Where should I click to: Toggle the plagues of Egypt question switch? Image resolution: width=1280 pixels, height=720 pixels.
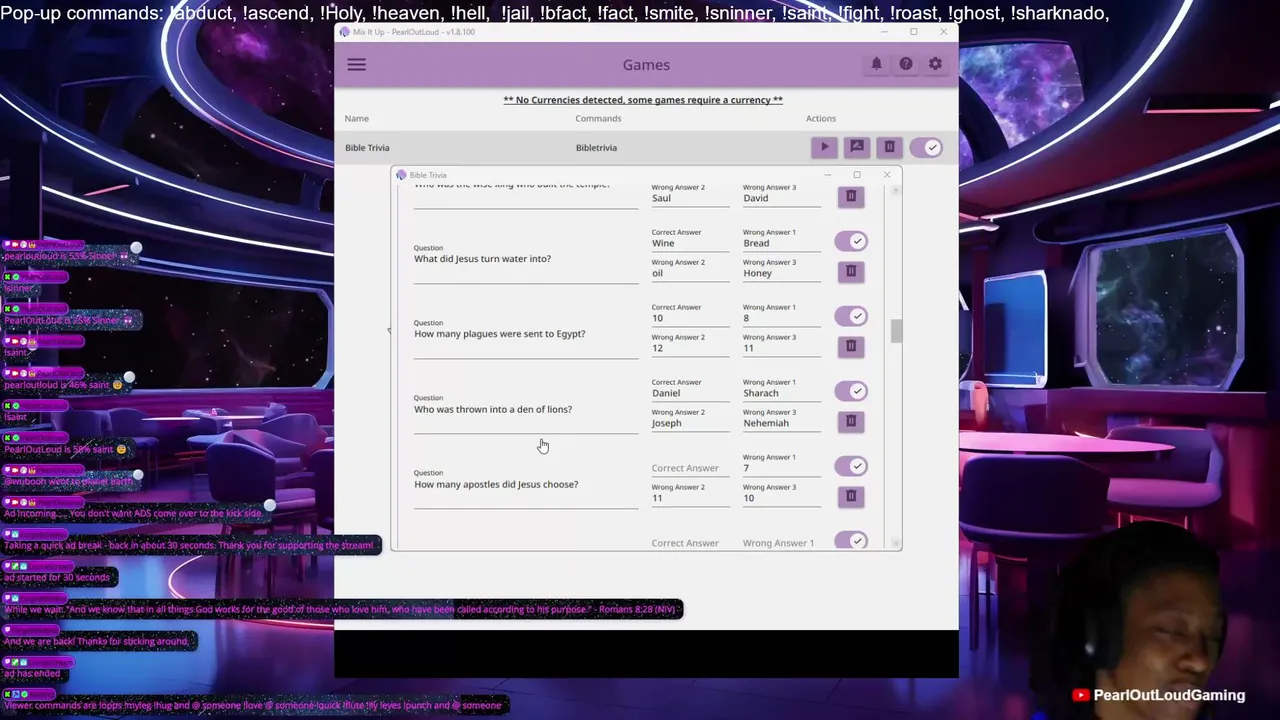[x=851, y=316]
